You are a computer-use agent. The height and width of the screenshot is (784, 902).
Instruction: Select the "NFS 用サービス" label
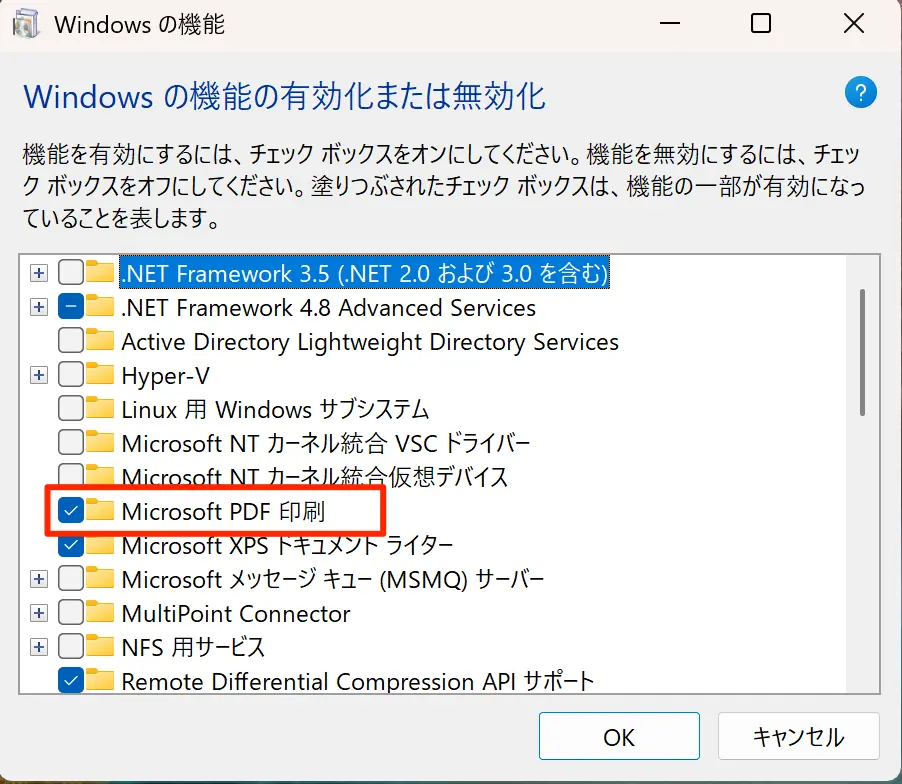point(193,647)
